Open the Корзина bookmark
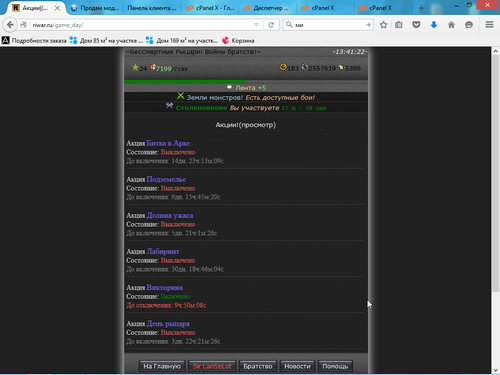 pyautogui.click(x=238, y=41)
